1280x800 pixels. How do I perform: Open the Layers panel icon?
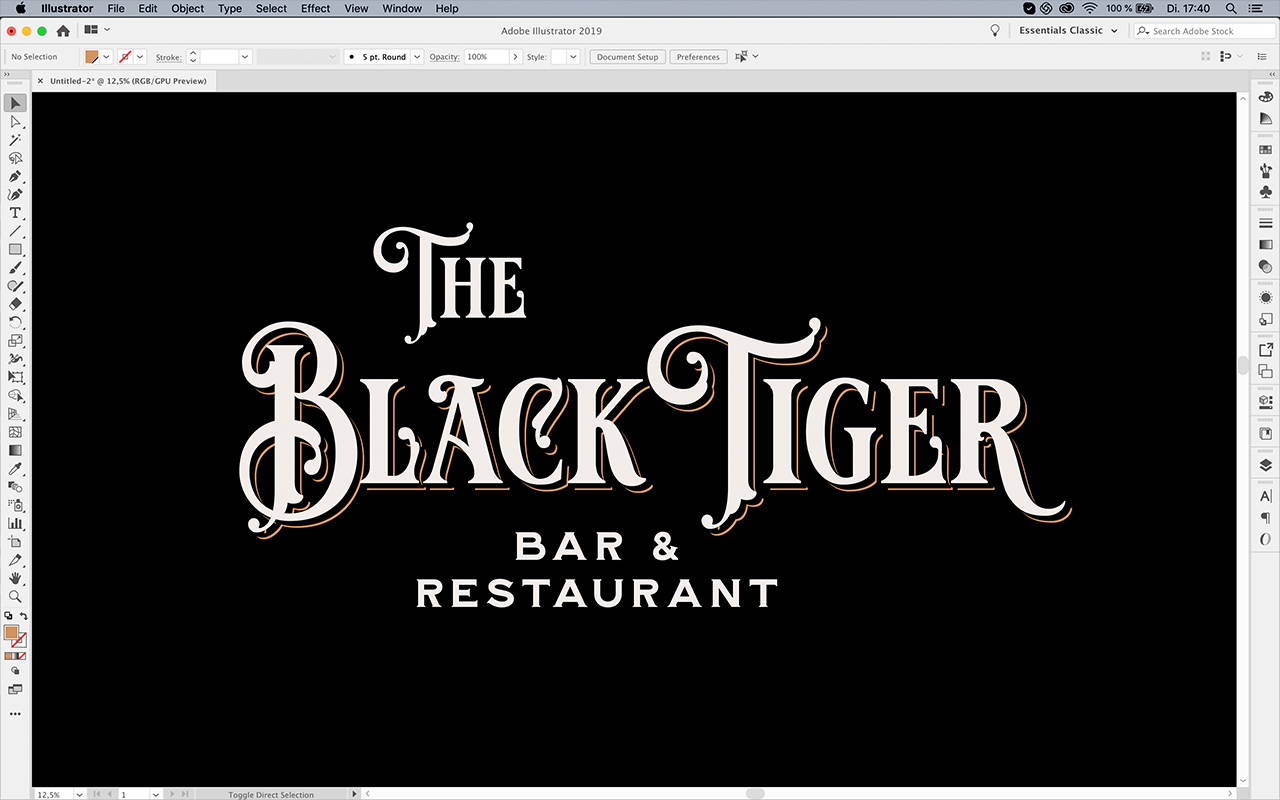click(1265, 465)
